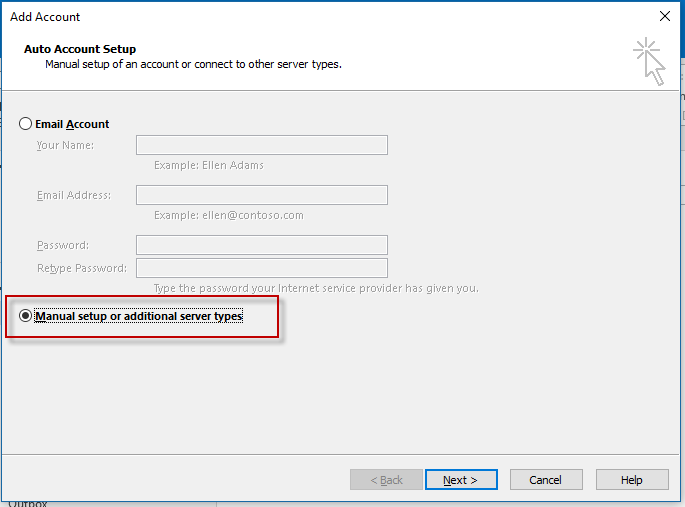Open Help for account setup
Screen dimensions: 685x507
[632, 480]
